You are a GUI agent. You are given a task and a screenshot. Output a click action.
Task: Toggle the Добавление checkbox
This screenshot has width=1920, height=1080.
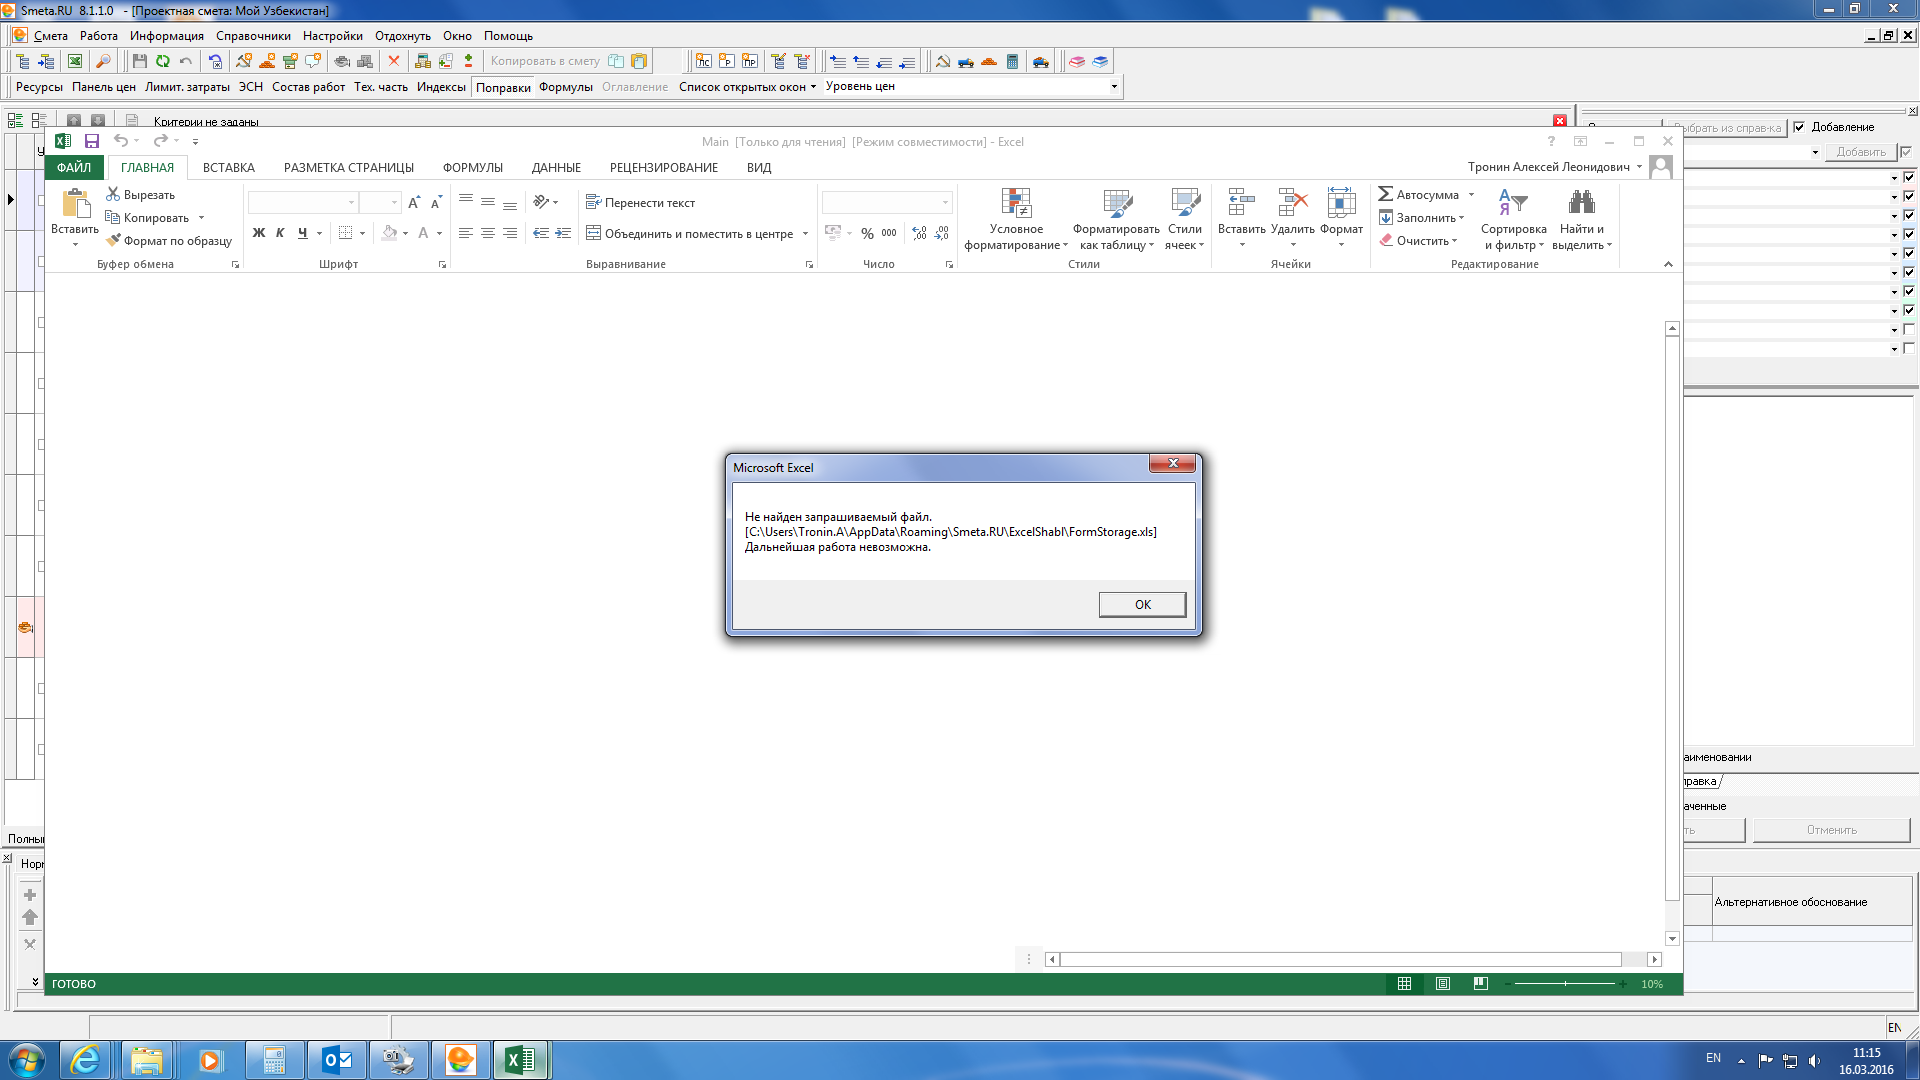(x=1799, y=127)
